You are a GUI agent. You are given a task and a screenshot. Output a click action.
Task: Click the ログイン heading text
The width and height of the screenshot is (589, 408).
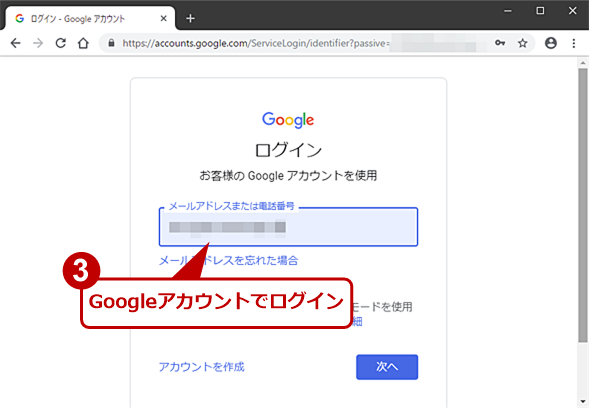coord(288,150)
